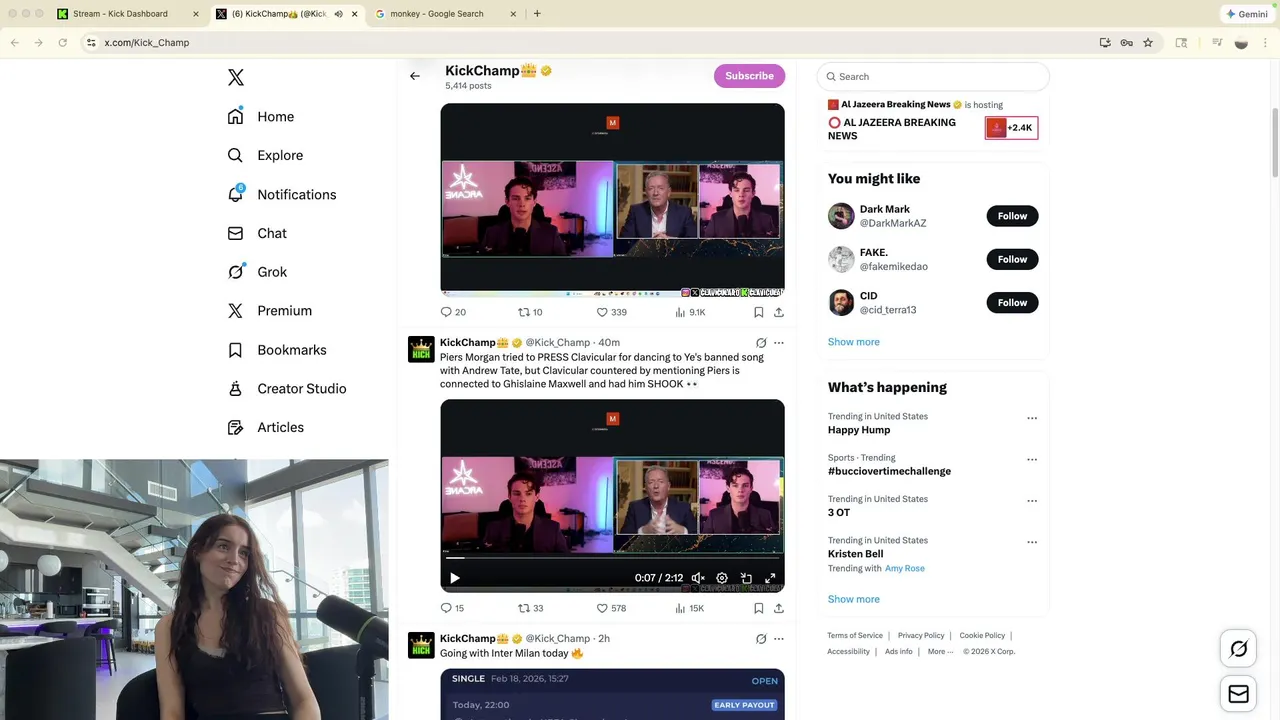Screen dimensions: 1280x720
Task: Open a new browser tab
Action: [x=537, y=14]
